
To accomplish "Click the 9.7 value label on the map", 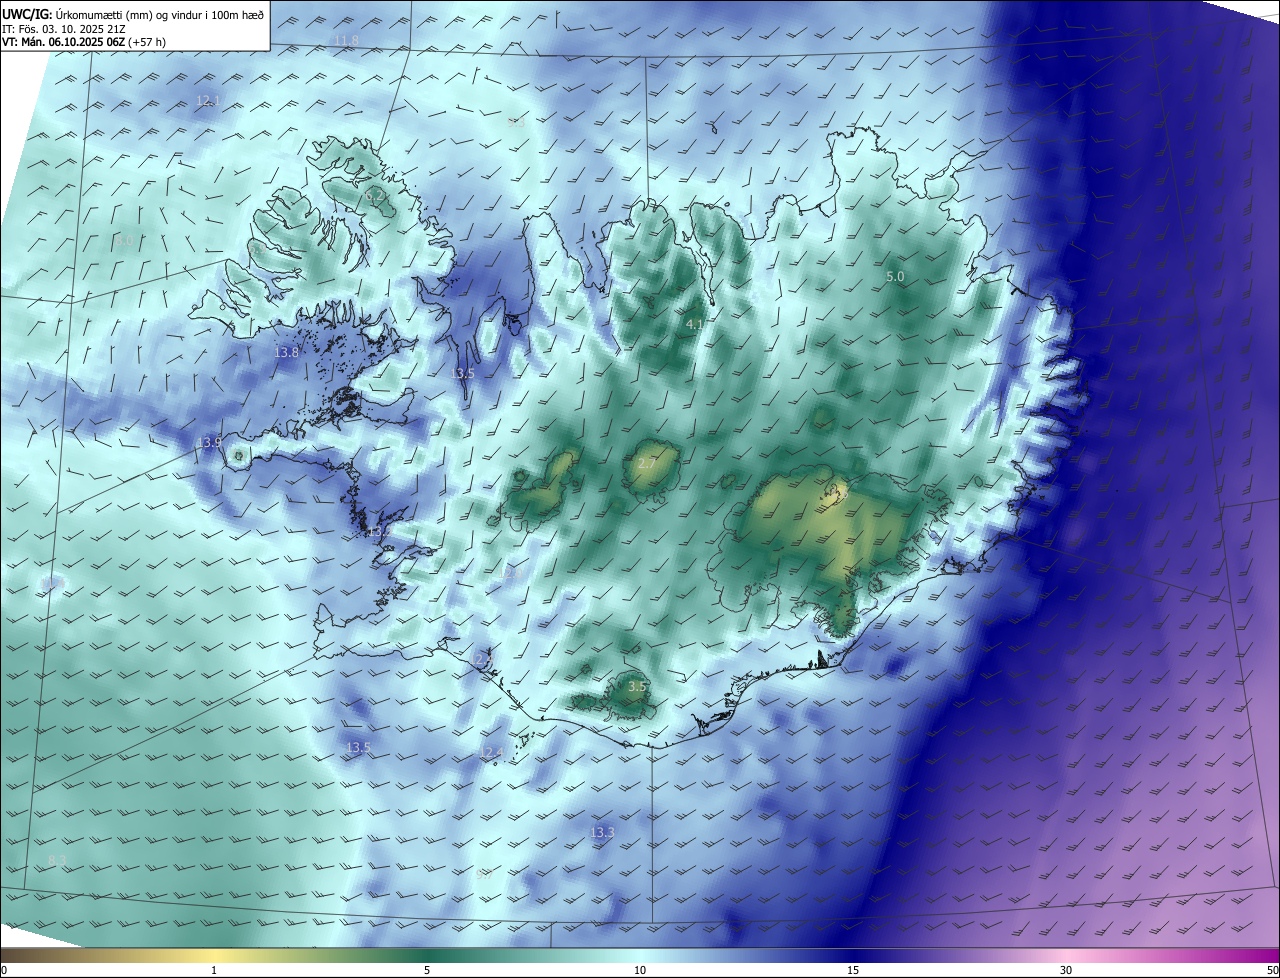I will point(485,874).
